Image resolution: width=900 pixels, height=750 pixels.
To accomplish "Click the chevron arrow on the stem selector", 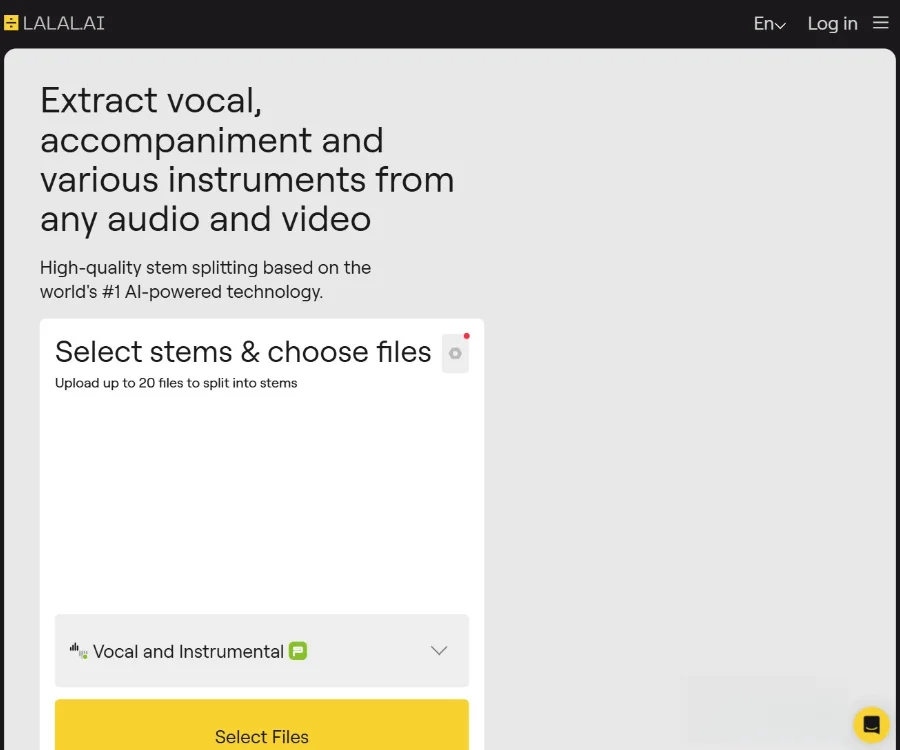I will point(438,650).
